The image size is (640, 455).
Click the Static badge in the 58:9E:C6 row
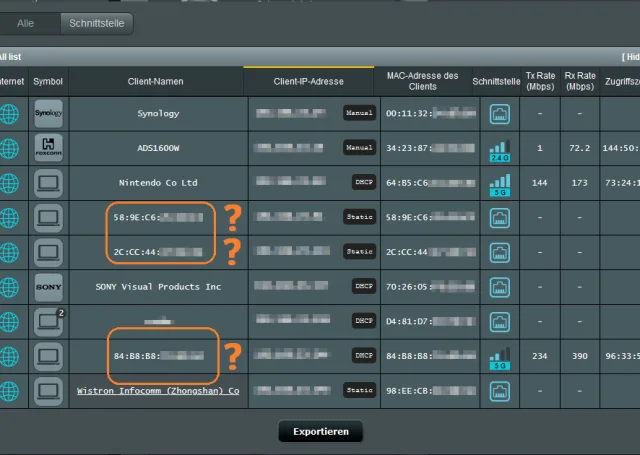click(x=359, y=217)
